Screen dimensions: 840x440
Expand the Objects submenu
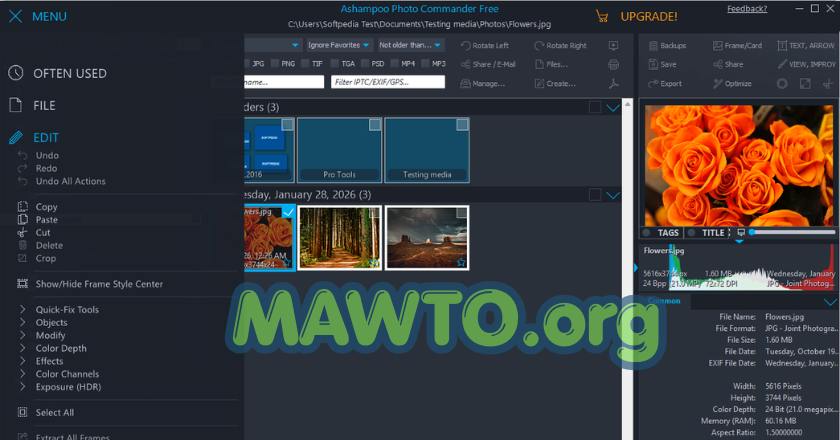click(x=22, y=322)
